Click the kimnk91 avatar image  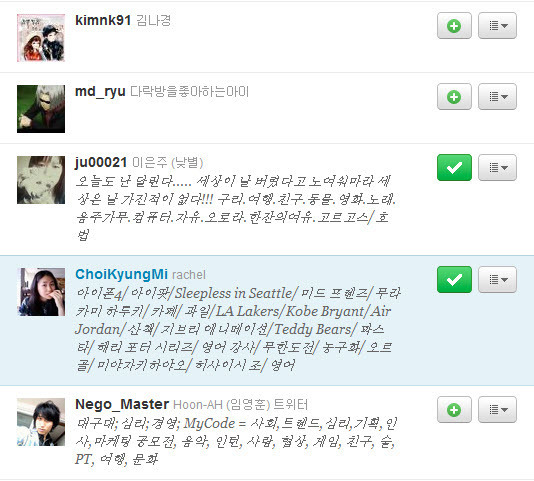tap(41, 38)
